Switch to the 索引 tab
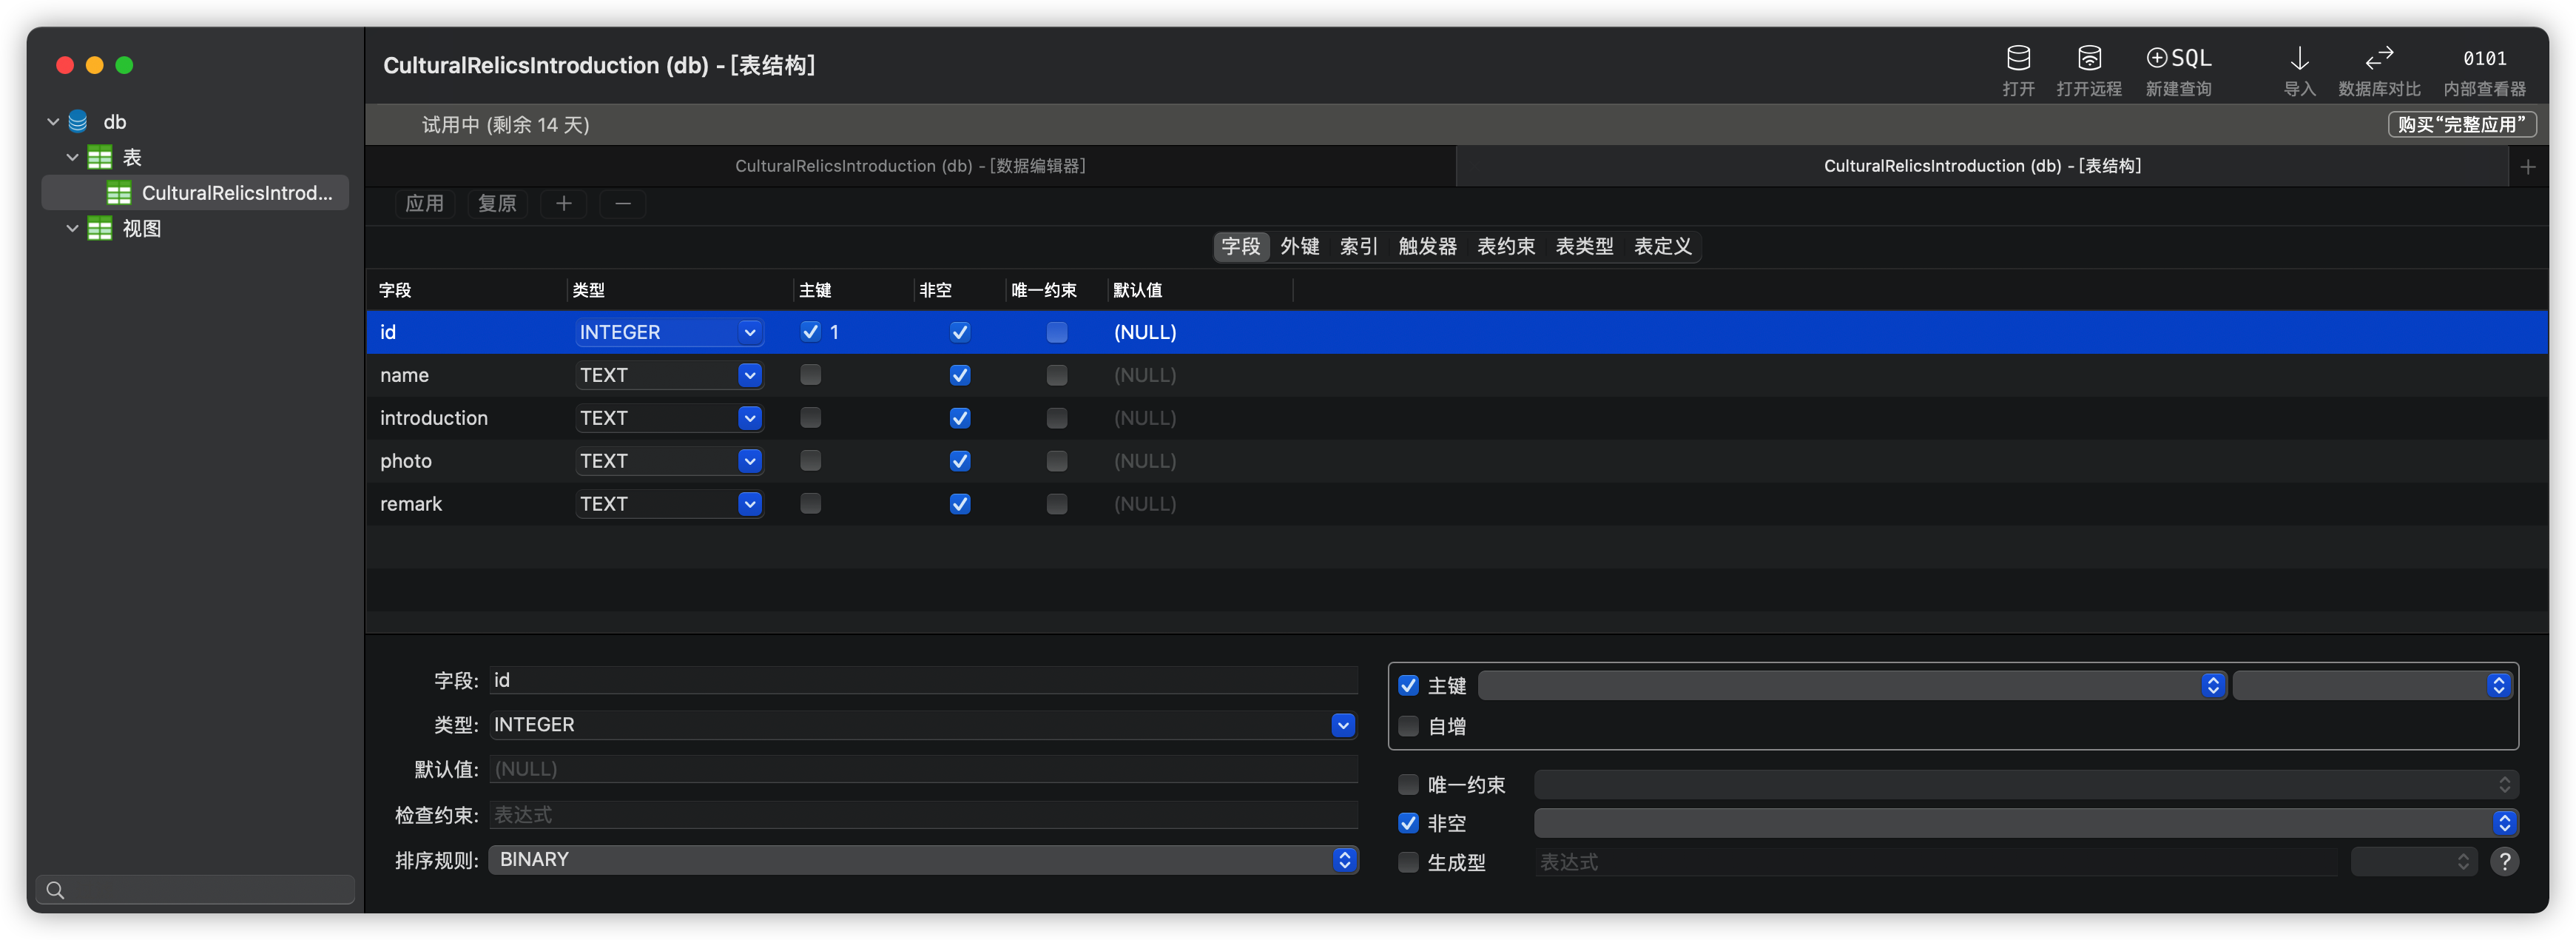This screenshot has width=2576, height=940. [x=1358, y=247]
